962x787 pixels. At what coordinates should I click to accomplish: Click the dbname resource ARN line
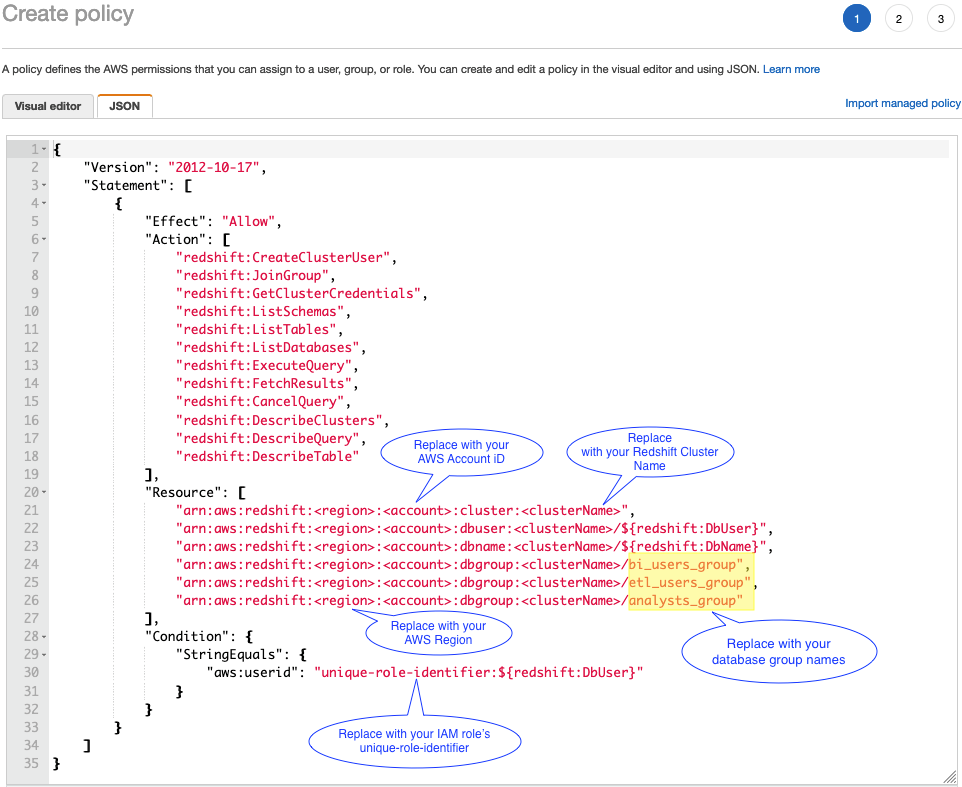click(471, 546)
